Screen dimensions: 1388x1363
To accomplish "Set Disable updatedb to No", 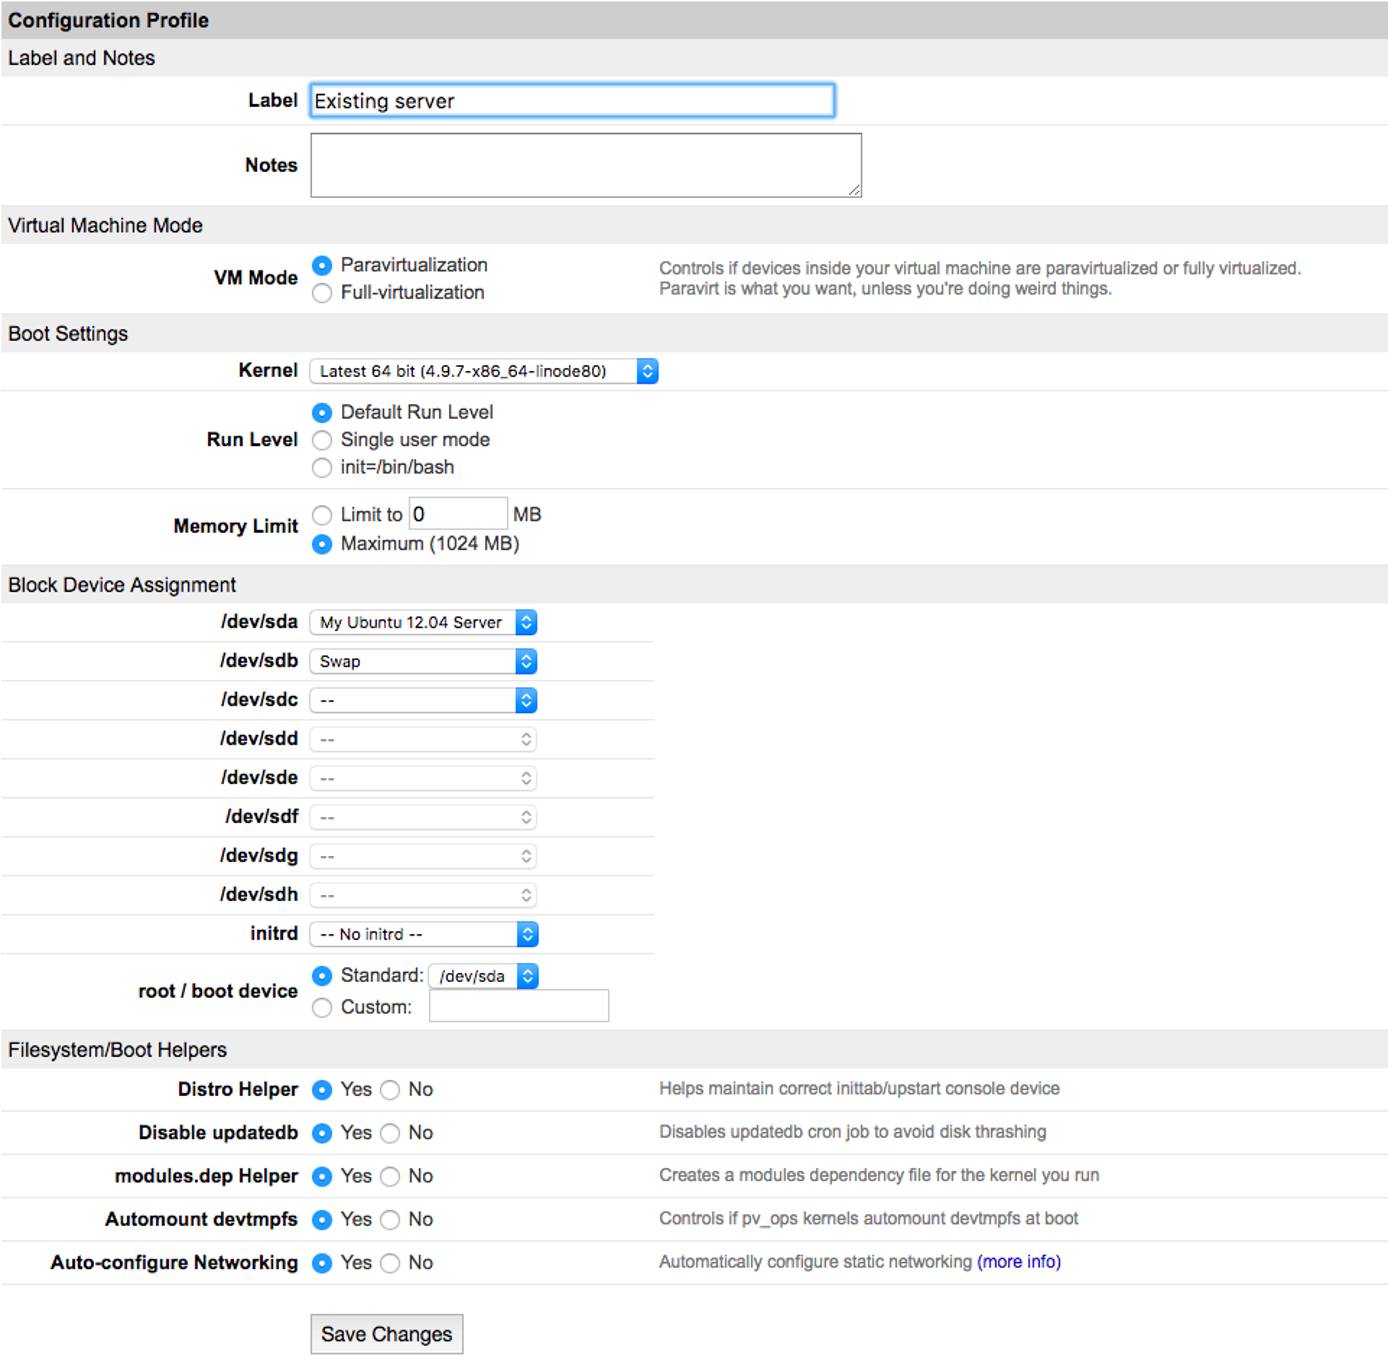I will click(x=390, y=1133).
